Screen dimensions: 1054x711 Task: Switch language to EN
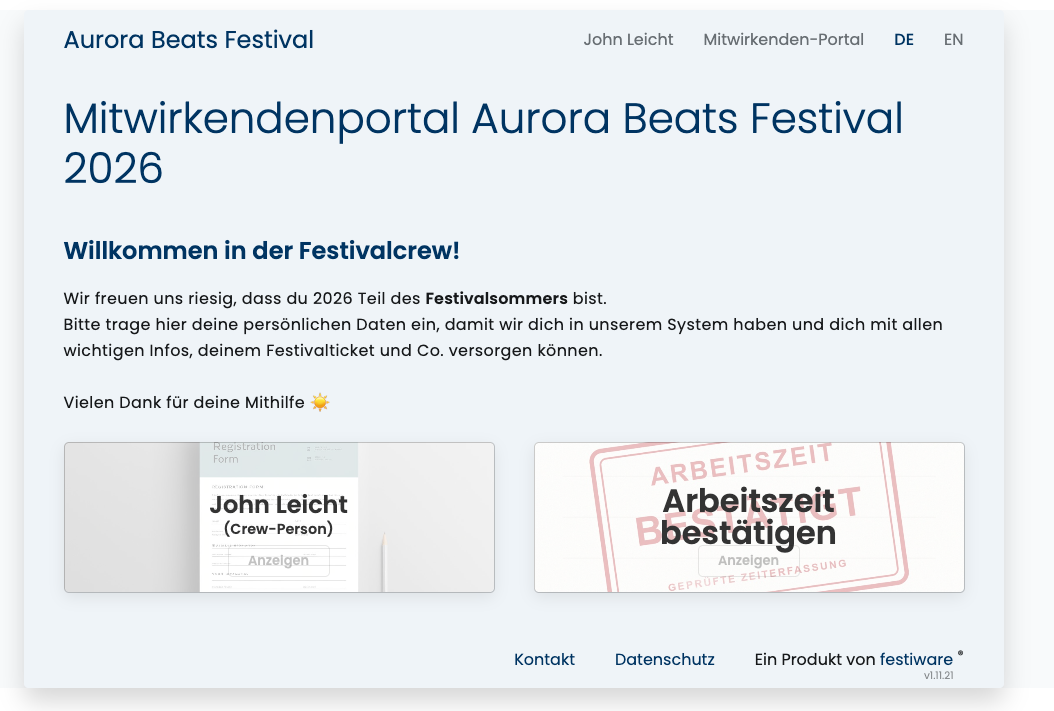(x=953, y=40)
